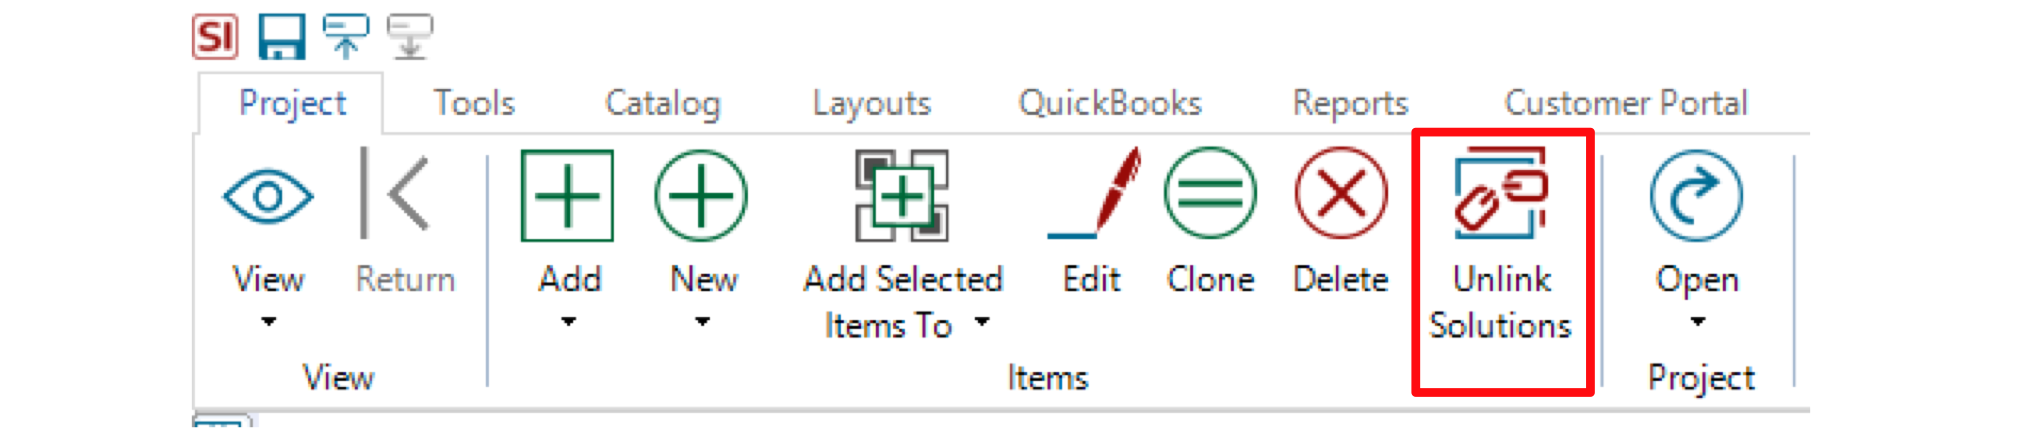Click the Return arrow icon
Viewport: 2021px width, 439px height.
396,194
